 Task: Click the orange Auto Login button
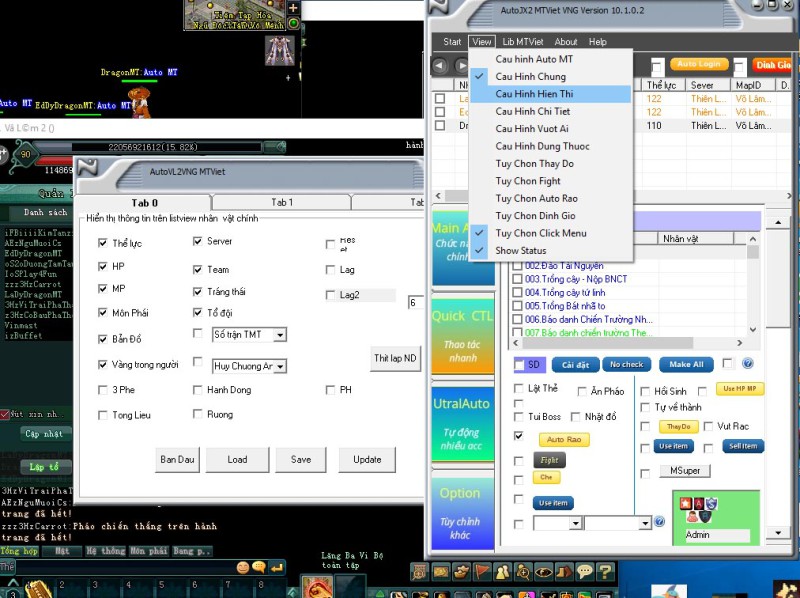tap(699, 64)
